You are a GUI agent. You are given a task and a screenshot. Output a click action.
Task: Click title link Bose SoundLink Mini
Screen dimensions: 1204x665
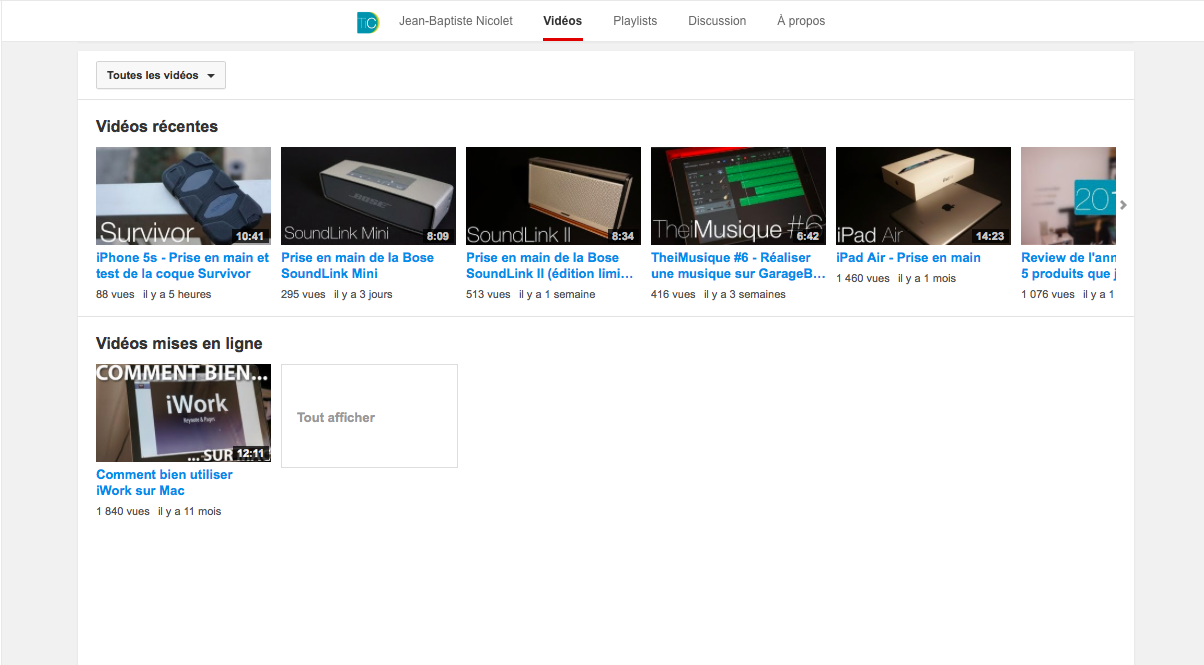358,265
